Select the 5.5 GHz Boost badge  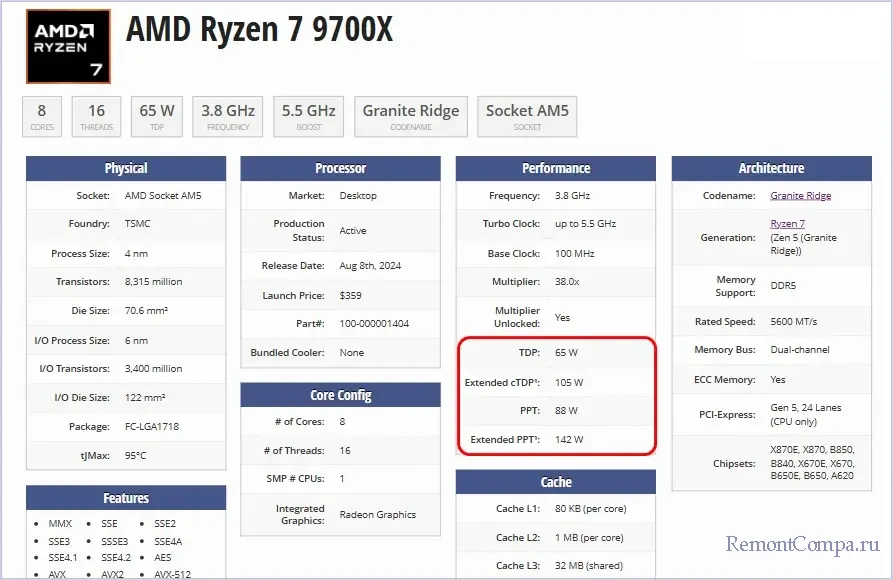308,116
